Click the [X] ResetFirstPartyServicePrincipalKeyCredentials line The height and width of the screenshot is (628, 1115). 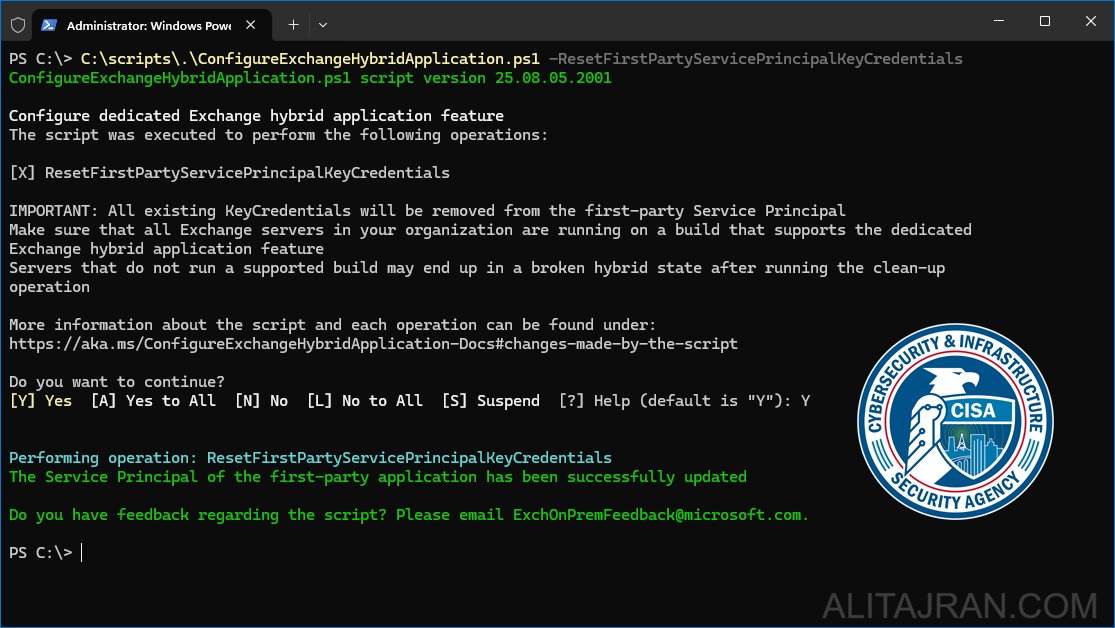tap(229, 173)
